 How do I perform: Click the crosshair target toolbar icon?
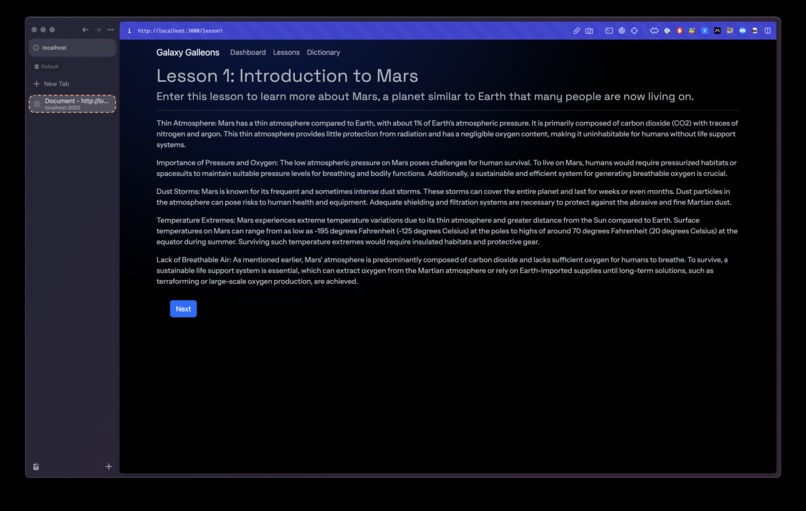pyautogui.click(x=634, y=31)
